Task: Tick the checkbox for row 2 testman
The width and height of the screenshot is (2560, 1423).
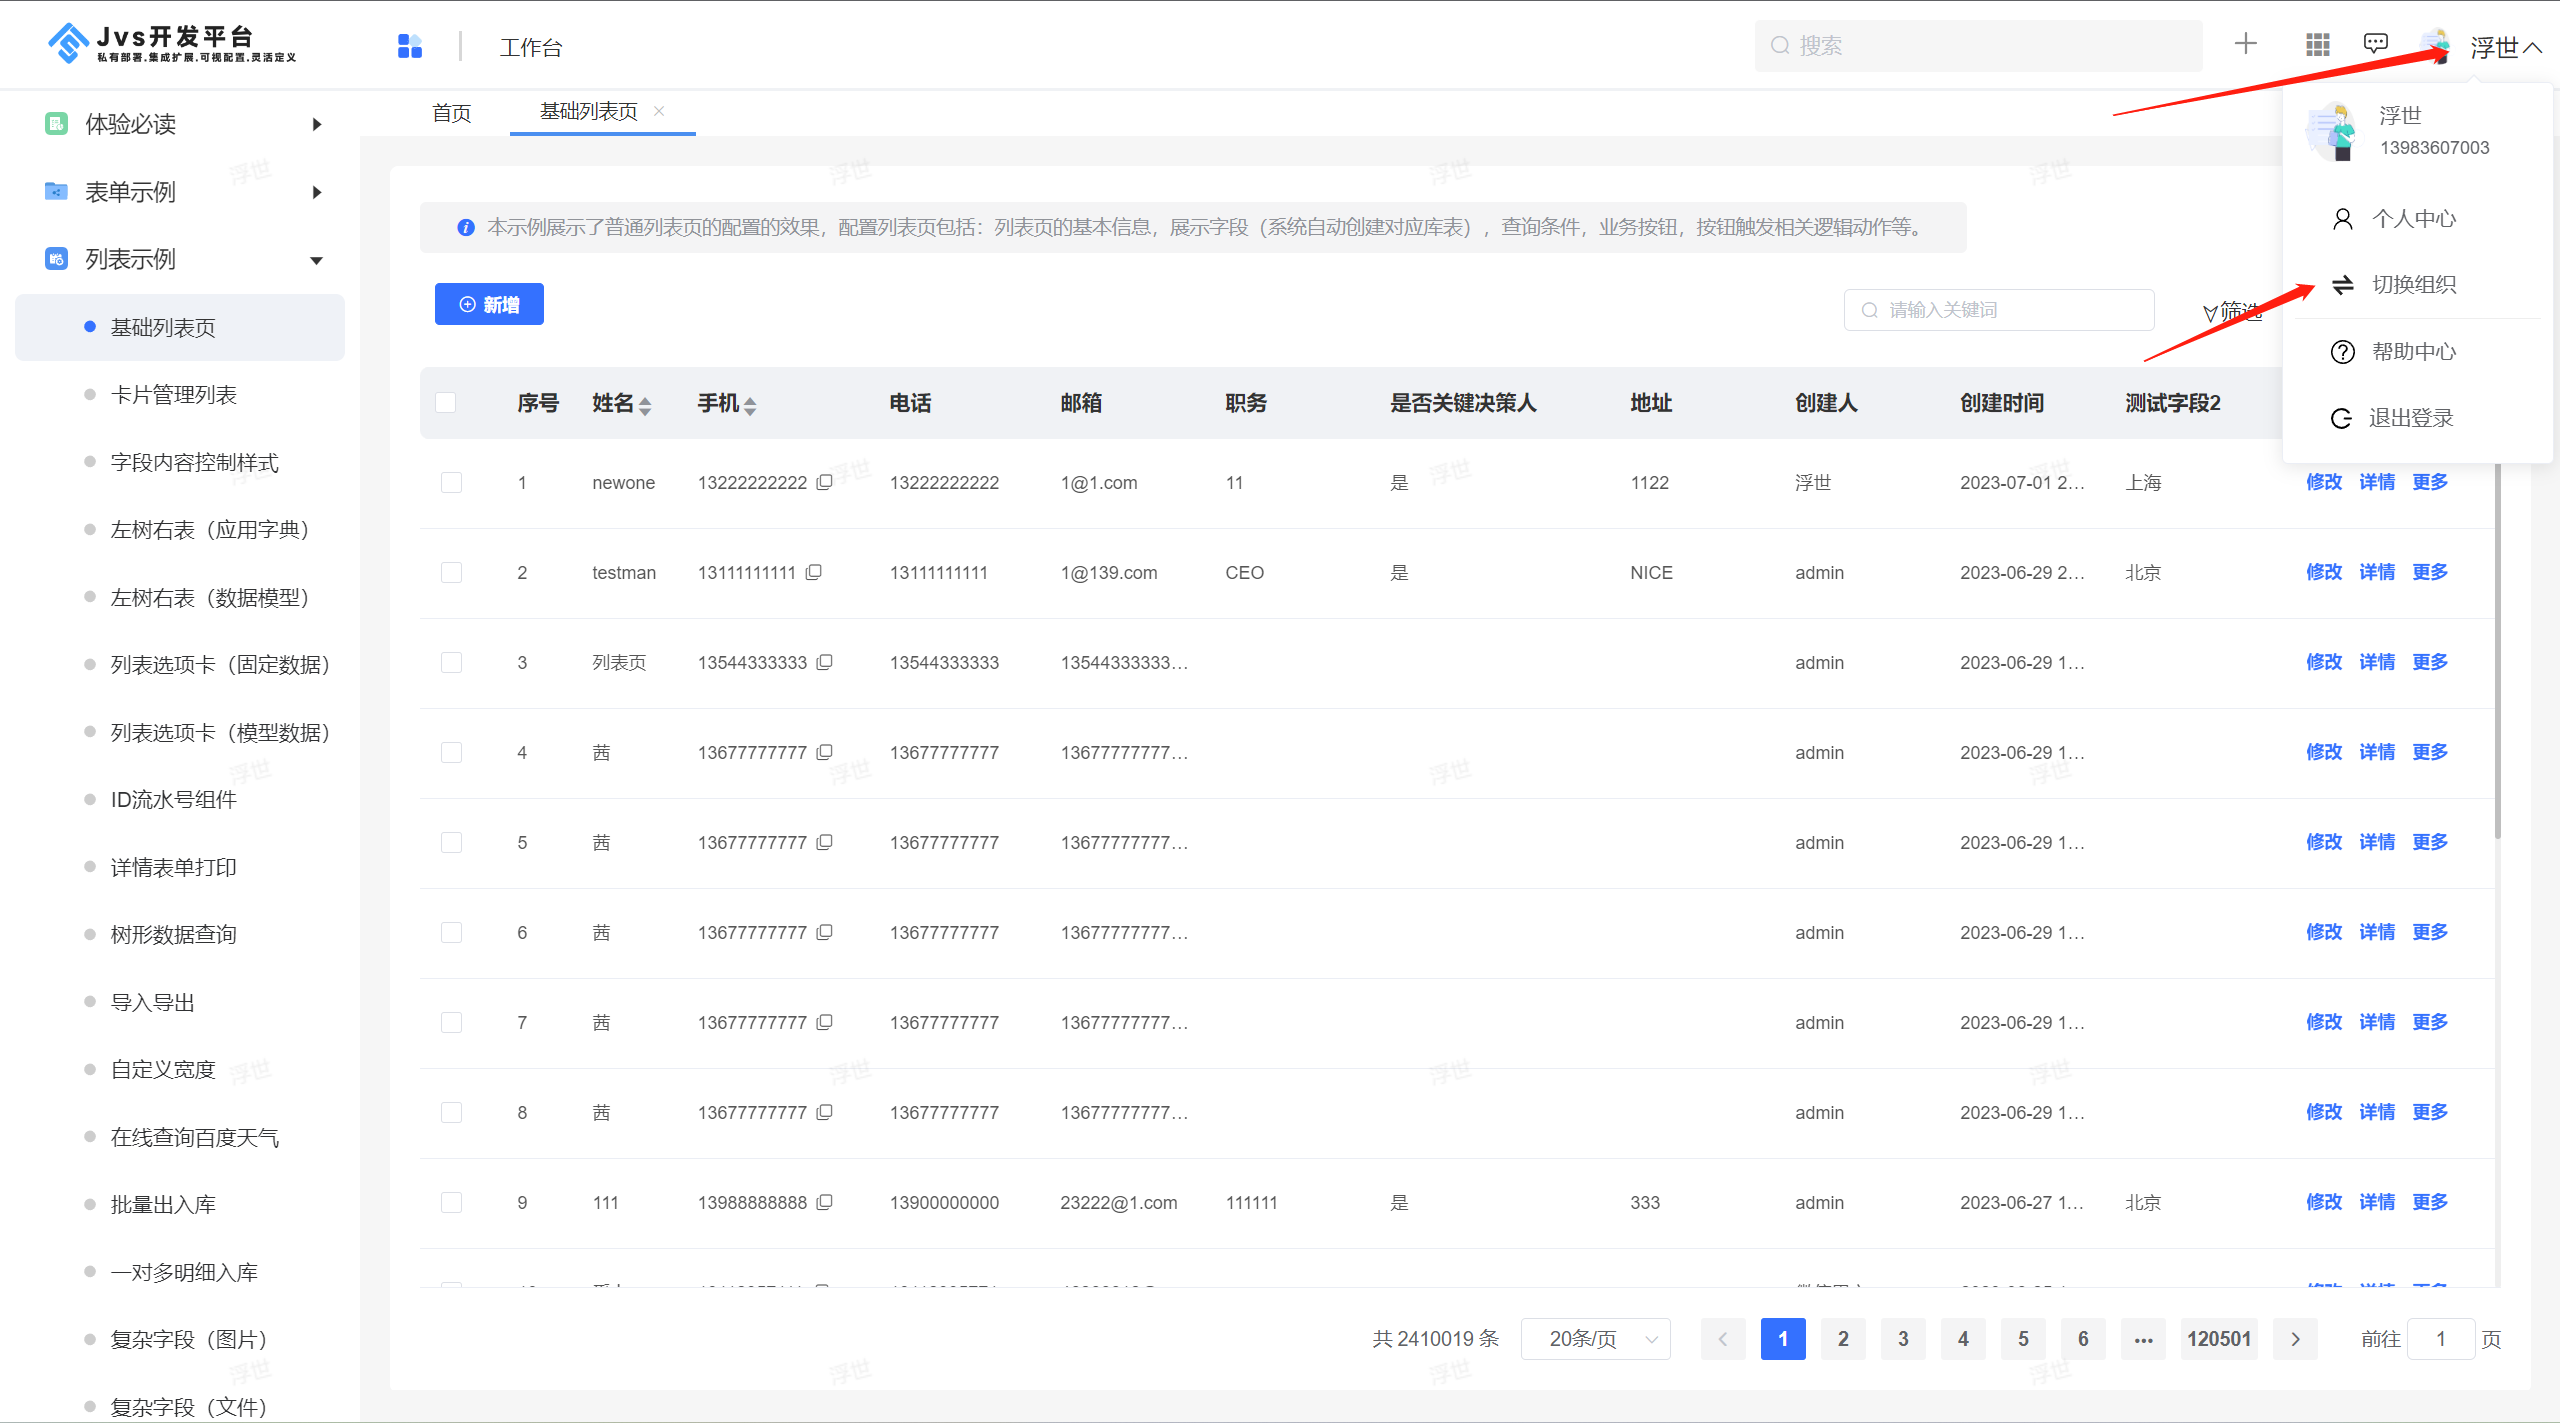Action: (x=451, y=572)
